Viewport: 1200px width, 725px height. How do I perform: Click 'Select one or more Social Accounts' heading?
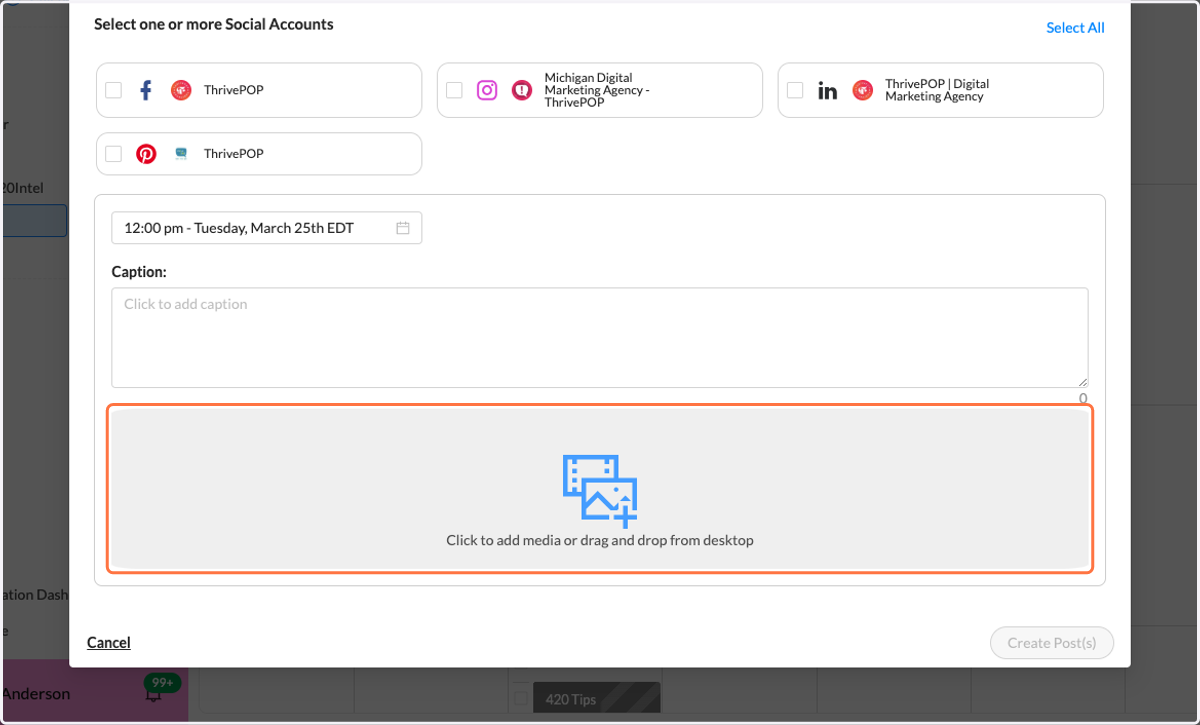coord(214,24)
